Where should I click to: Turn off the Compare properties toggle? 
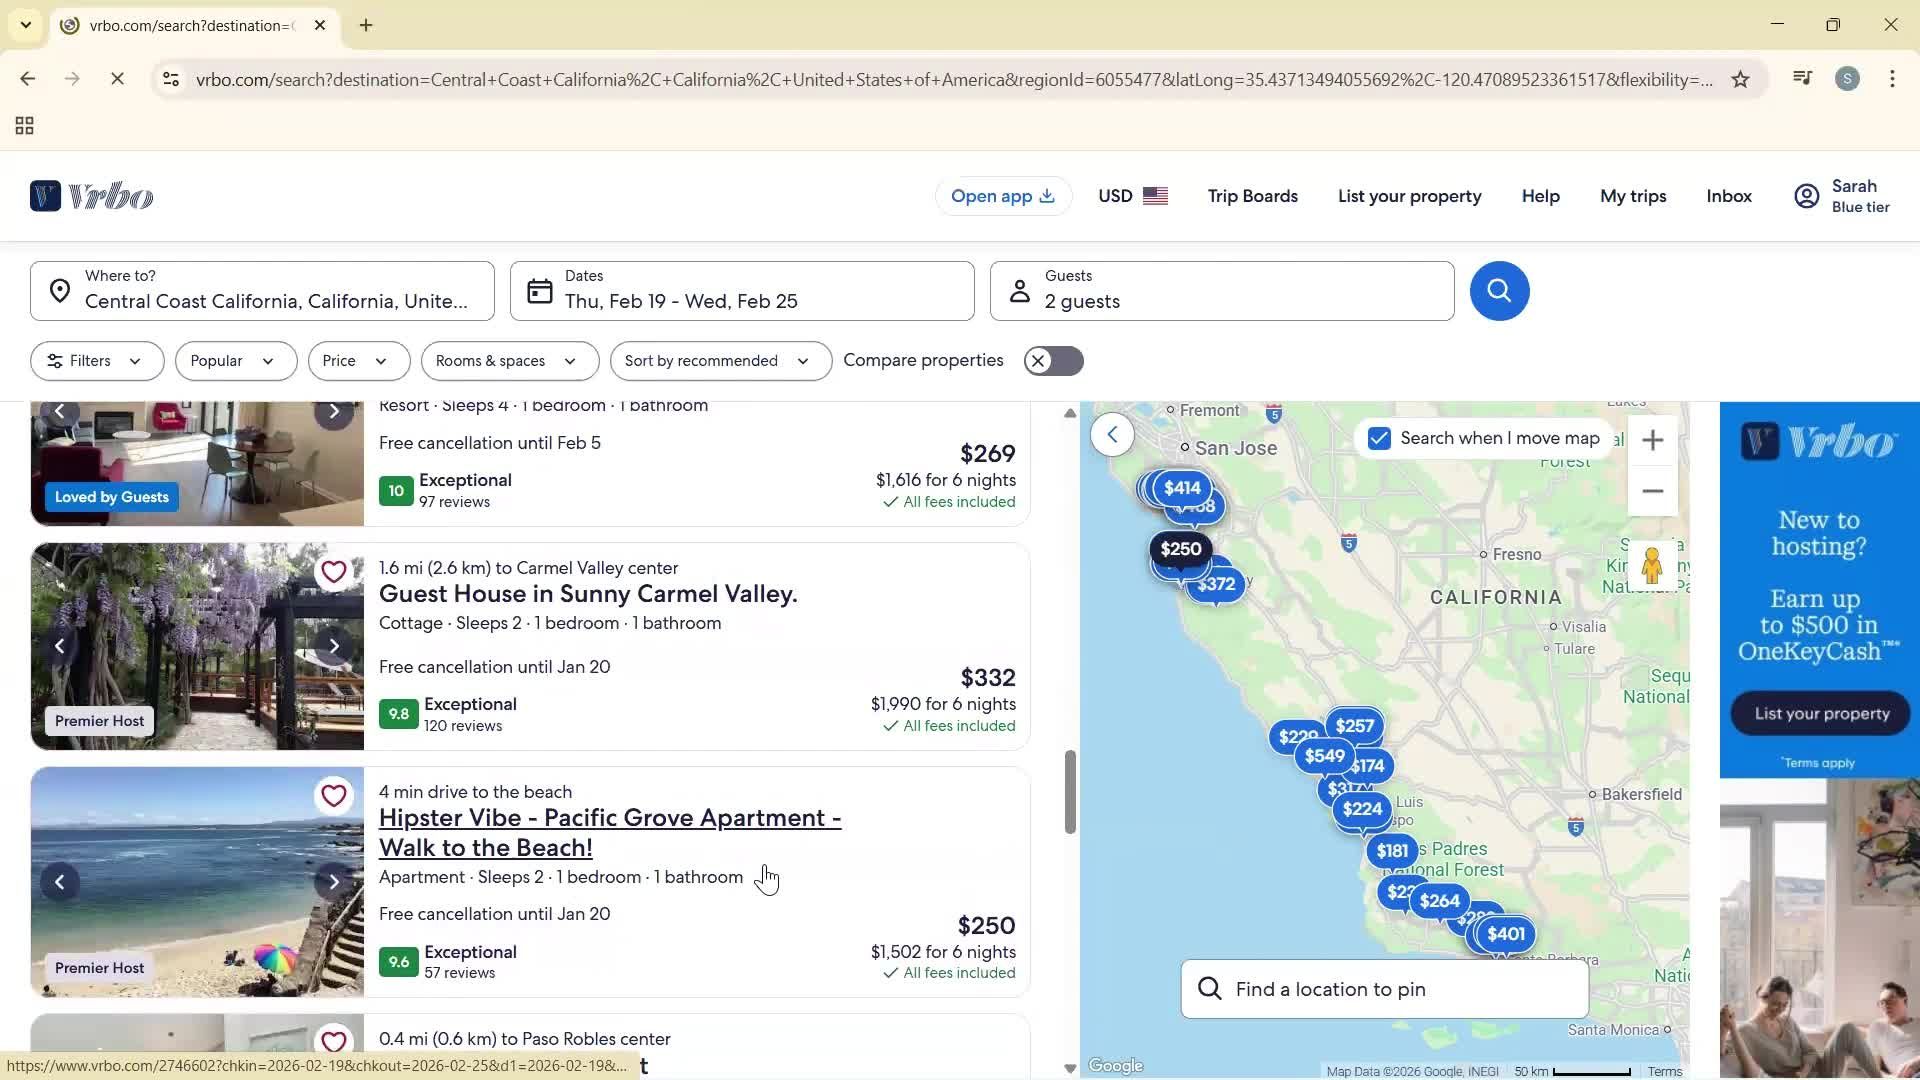[1052, 360]
